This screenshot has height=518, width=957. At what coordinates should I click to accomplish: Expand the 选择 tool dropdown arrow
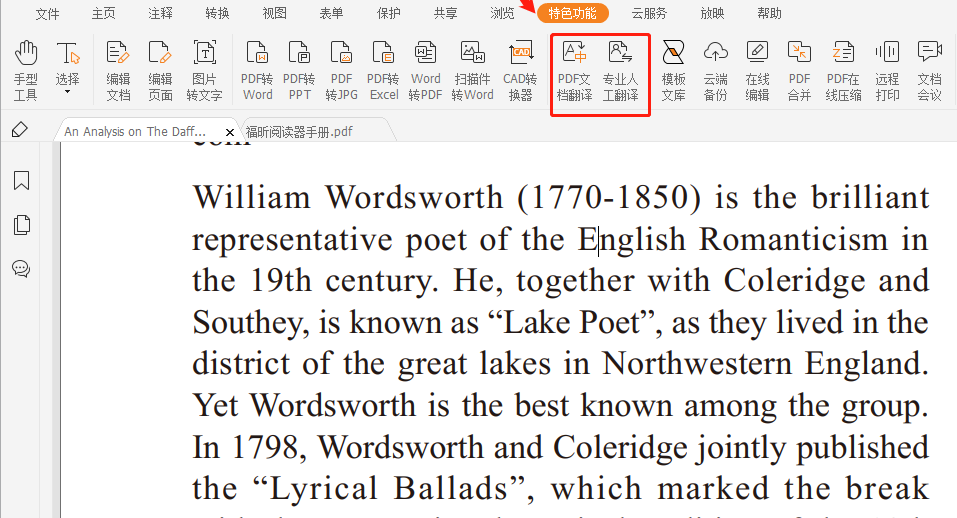click(68, 93)
